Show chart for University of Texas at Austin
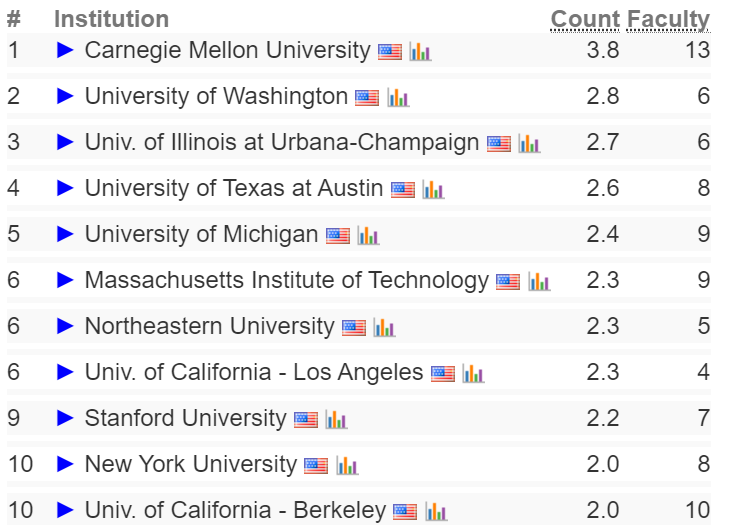The width and height of the screenshot is (733, 525). pos(433,189)
